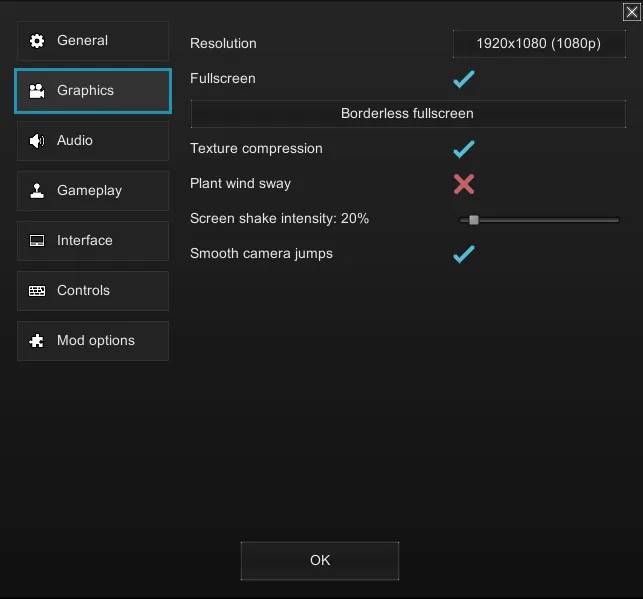Enable Plant wind sway

pyautogui.click(x=463, y=184)
